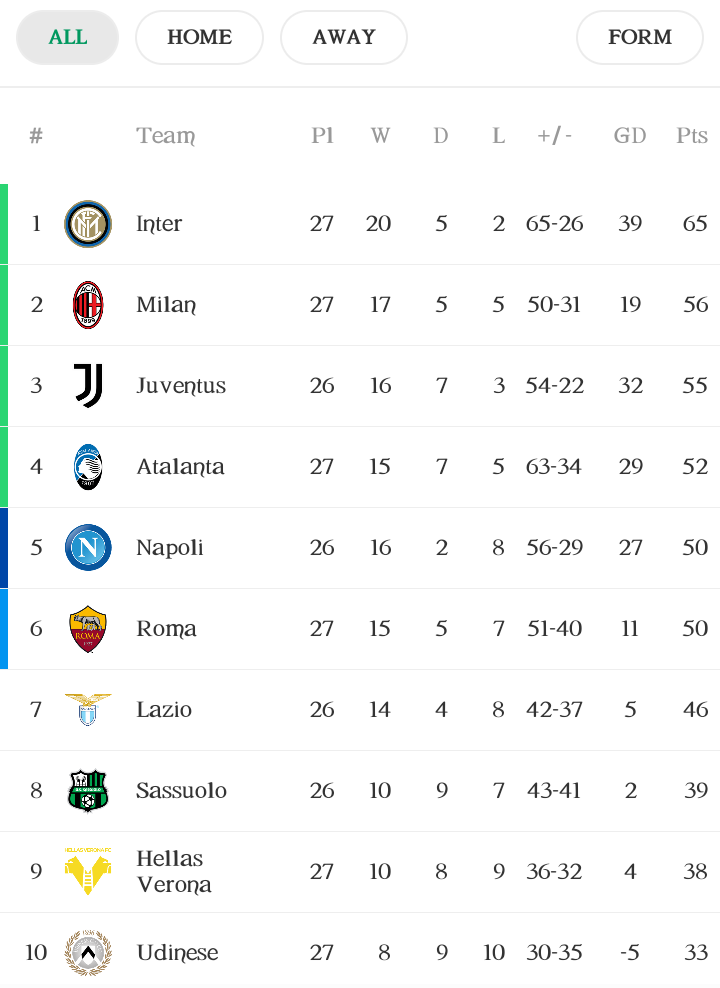Click the Inter club crest icon

[88, 224]
